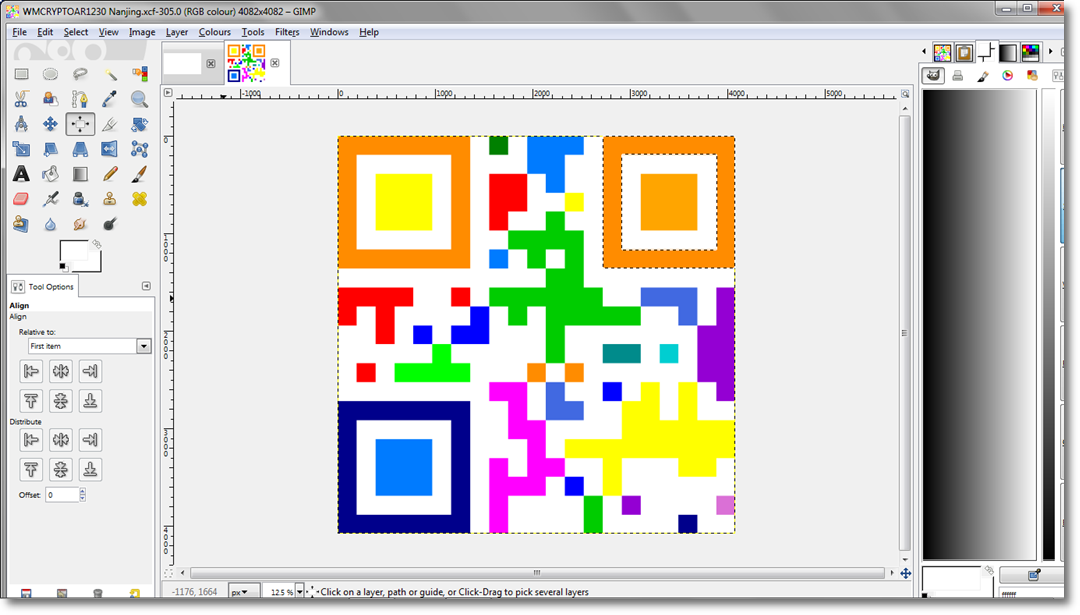Open the Tool Options tab configuration menu
The height and width of the screenshot is (615, 1080).
[146, 286]
